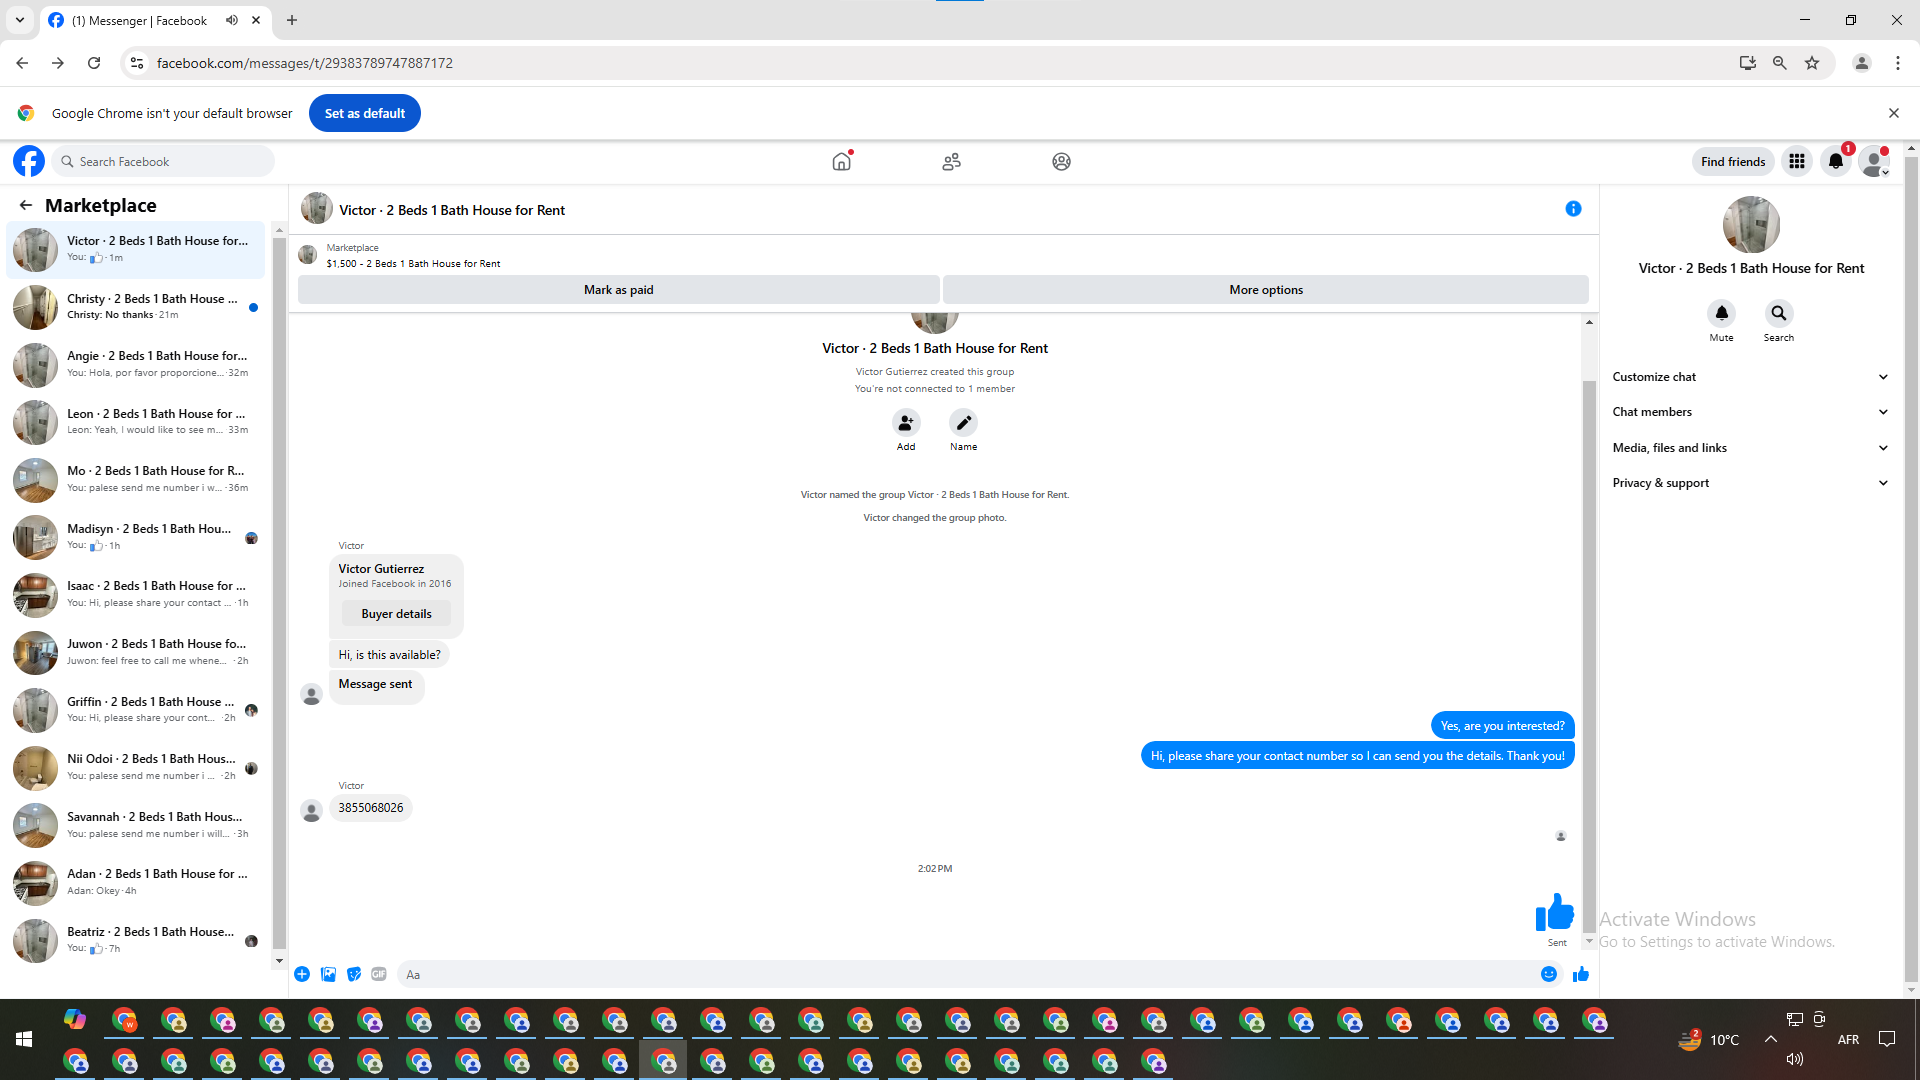Mute this conversation with the bell icon
This screenshot has width=1920, height=1080.
coord(1721,313)
